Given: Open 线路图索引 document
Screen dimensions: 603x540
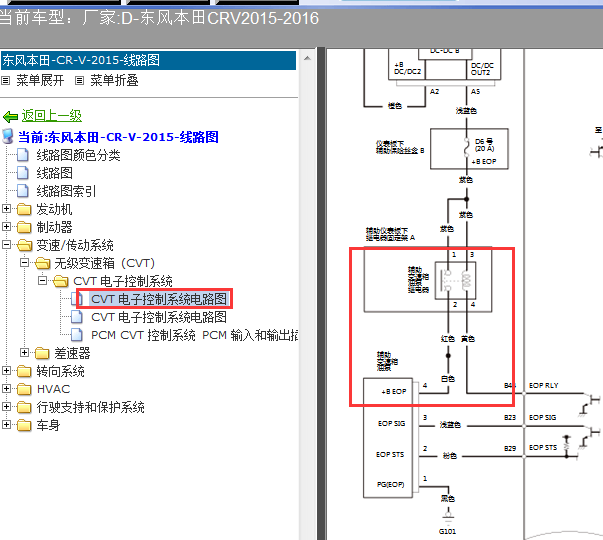Looking at the screenshot, I should (66, 191).
